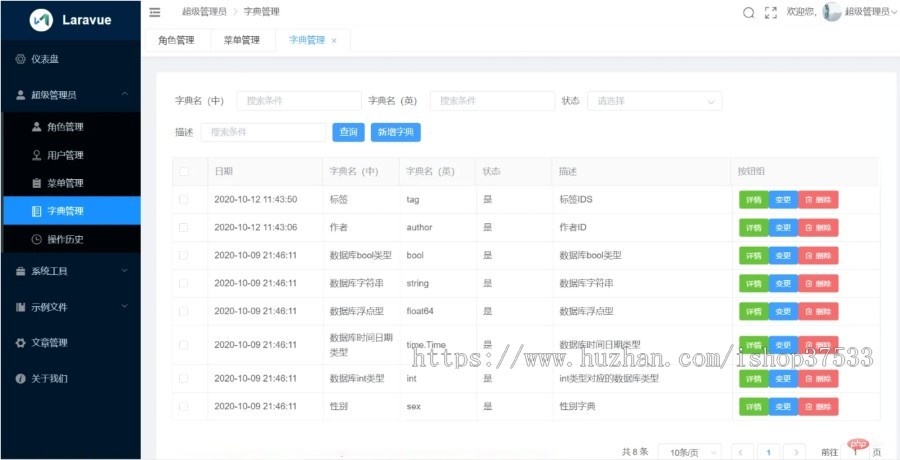Open 角色管理 in the sidebar
900x460 pixels.
pos(72,127)
